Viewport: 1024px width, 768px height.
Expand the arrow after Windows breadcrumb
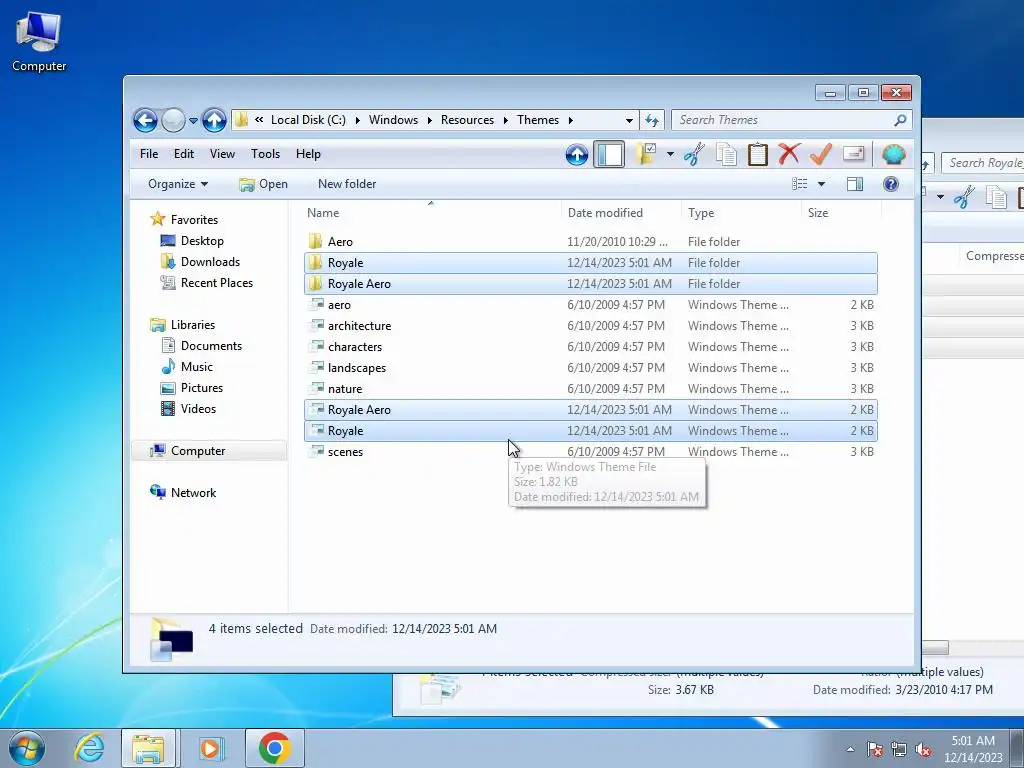click(x=430, y=120)
